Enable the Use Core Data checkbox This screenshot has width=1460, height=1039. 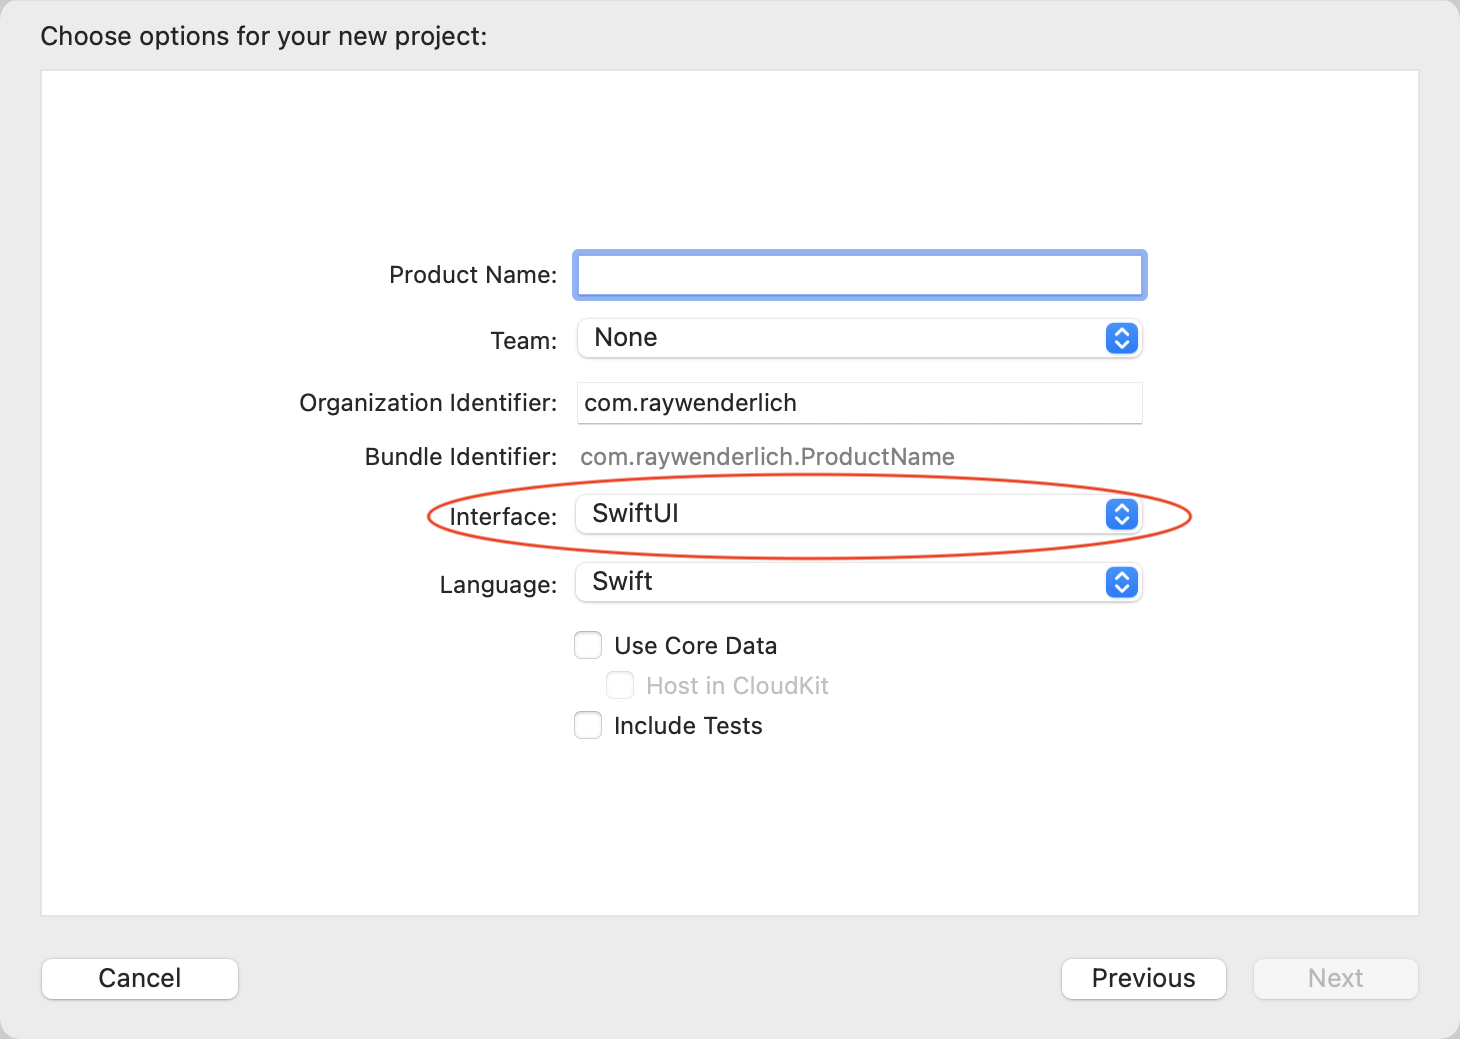pyautogui.click(x=588, y=645)
